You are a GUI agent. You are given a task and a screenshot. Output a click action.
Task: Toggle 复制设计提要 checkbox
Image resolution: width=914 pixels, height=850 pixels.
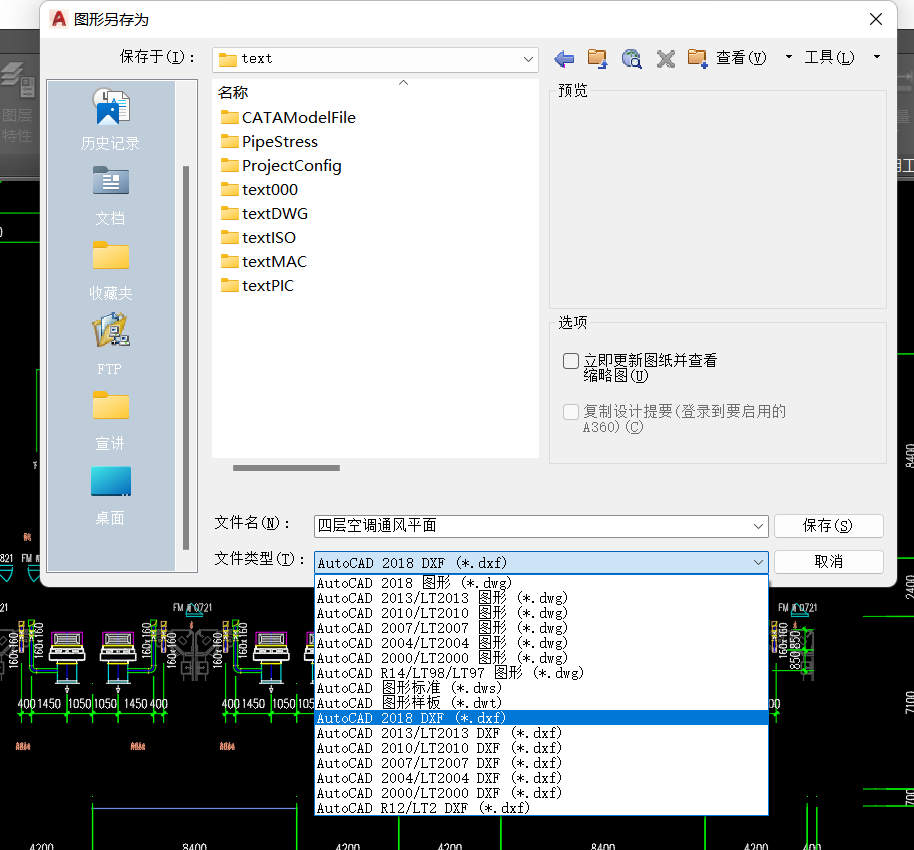click(x=571, y=412)
